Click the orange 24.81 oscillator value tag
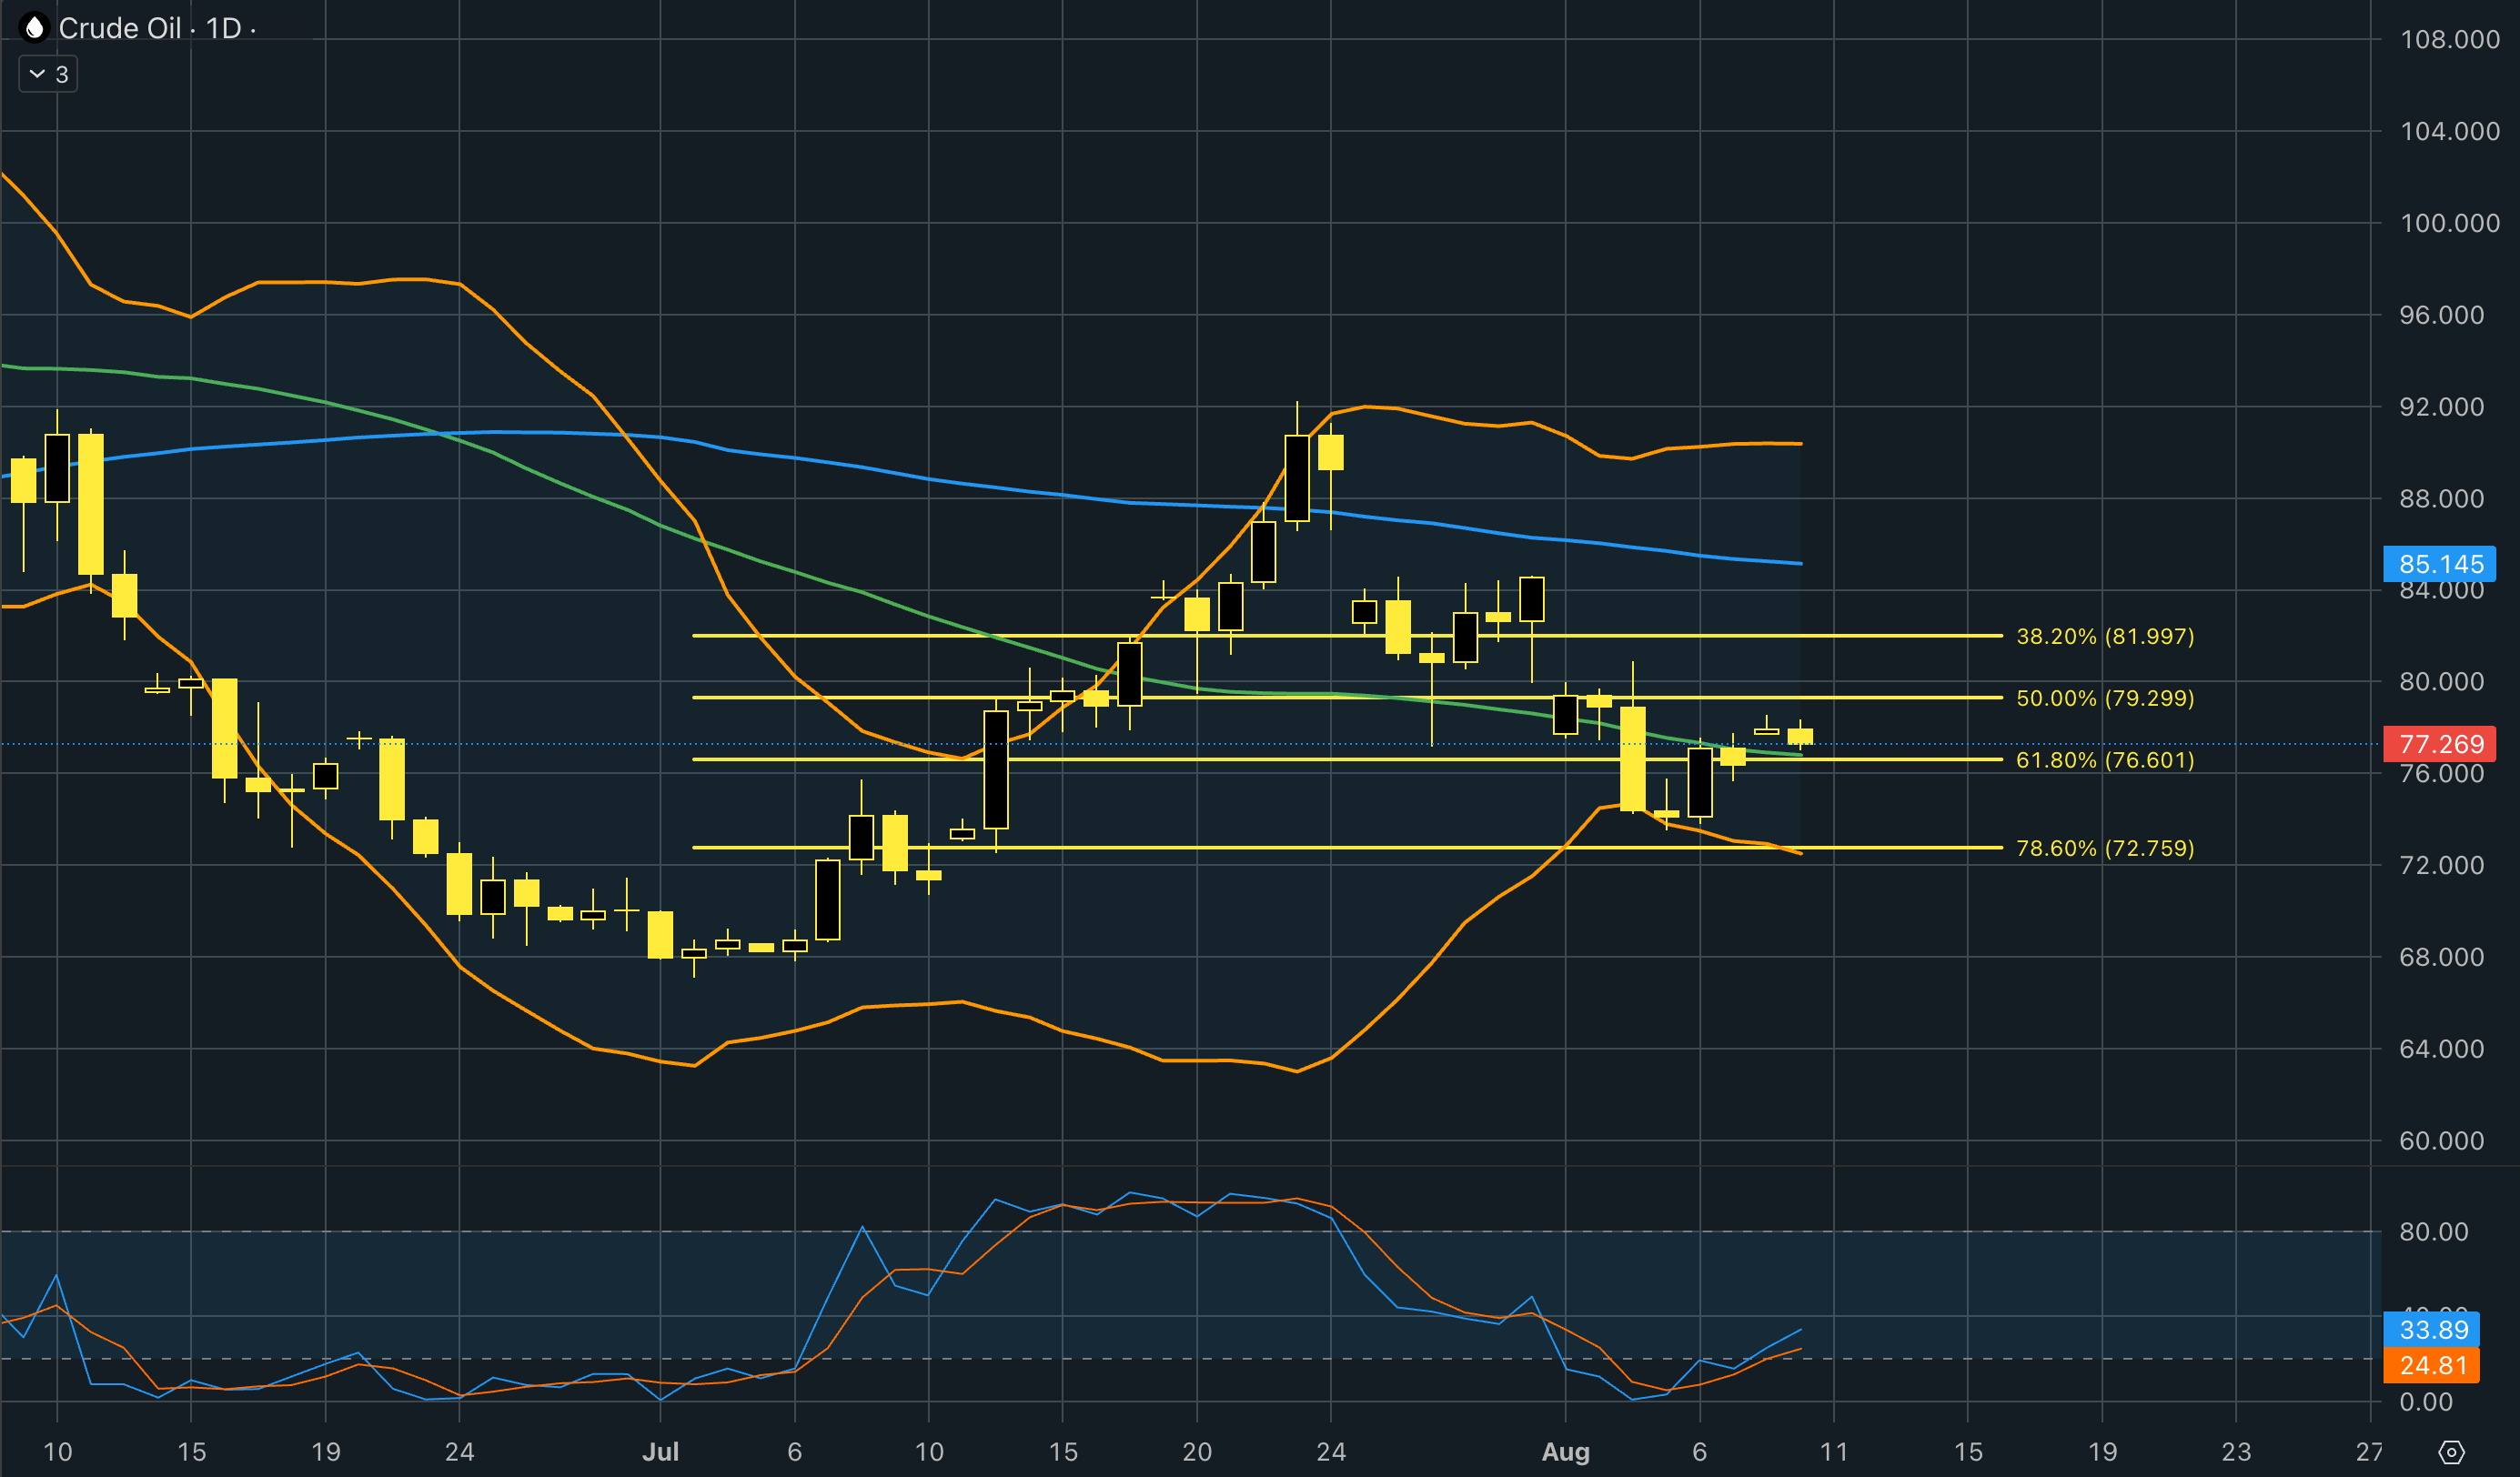The width and height of the screenshot is (2520, 1477). [x=2433, y=1365]
